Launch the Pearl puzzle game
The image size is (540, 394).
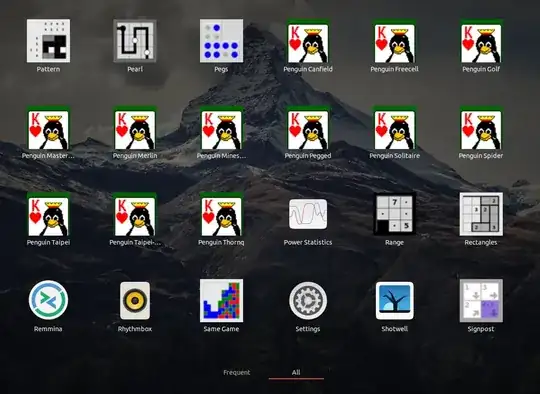click(135, 41)
